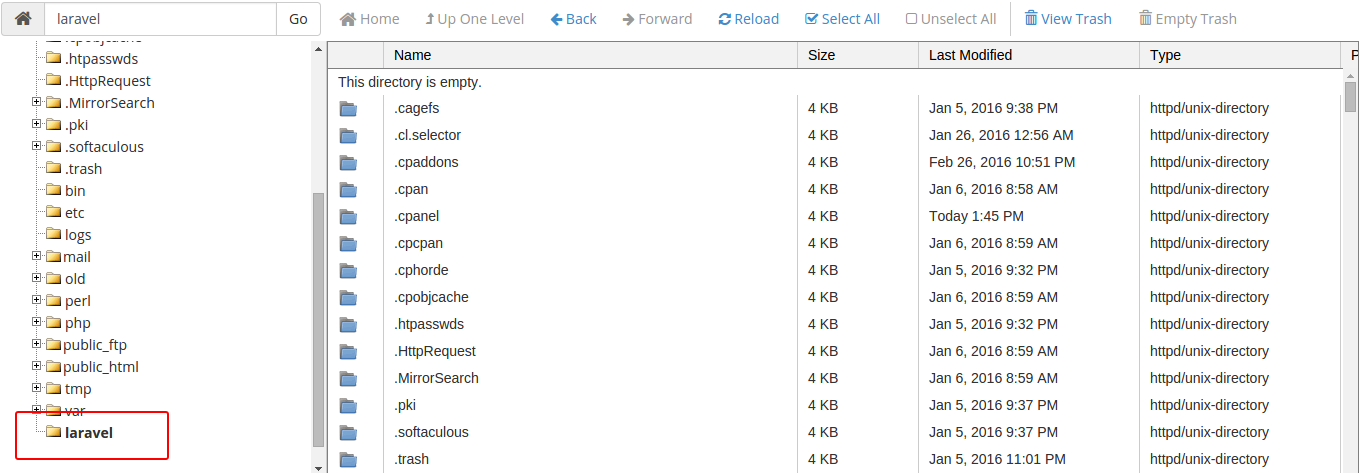This screenshot has width=1359, height=473.
Task: Select the laravel folder in the tree
Action: pyautogui.click(x=88, y=433)
